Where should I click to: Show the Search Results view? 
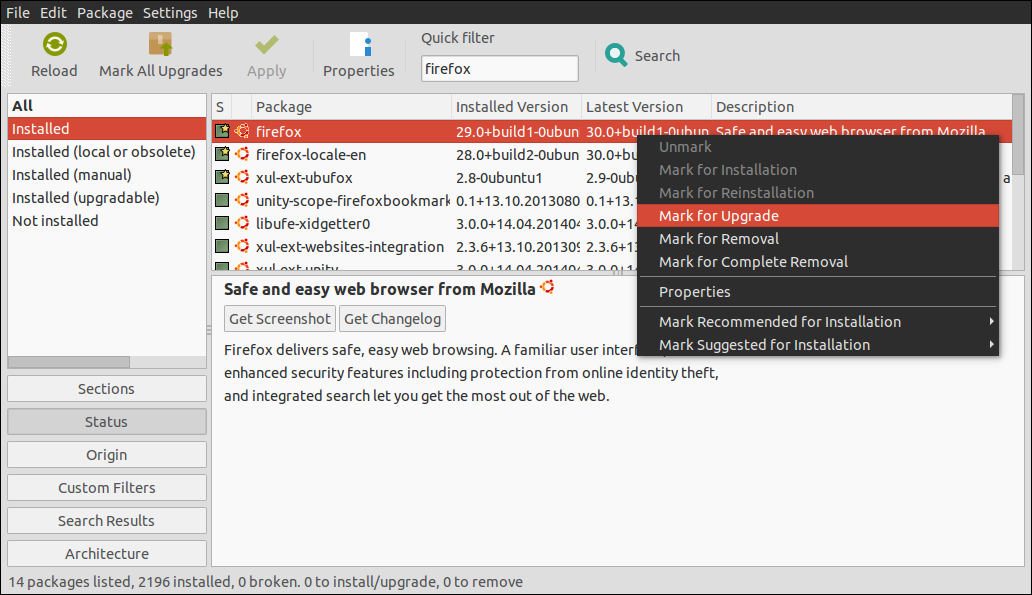[107, 521]
